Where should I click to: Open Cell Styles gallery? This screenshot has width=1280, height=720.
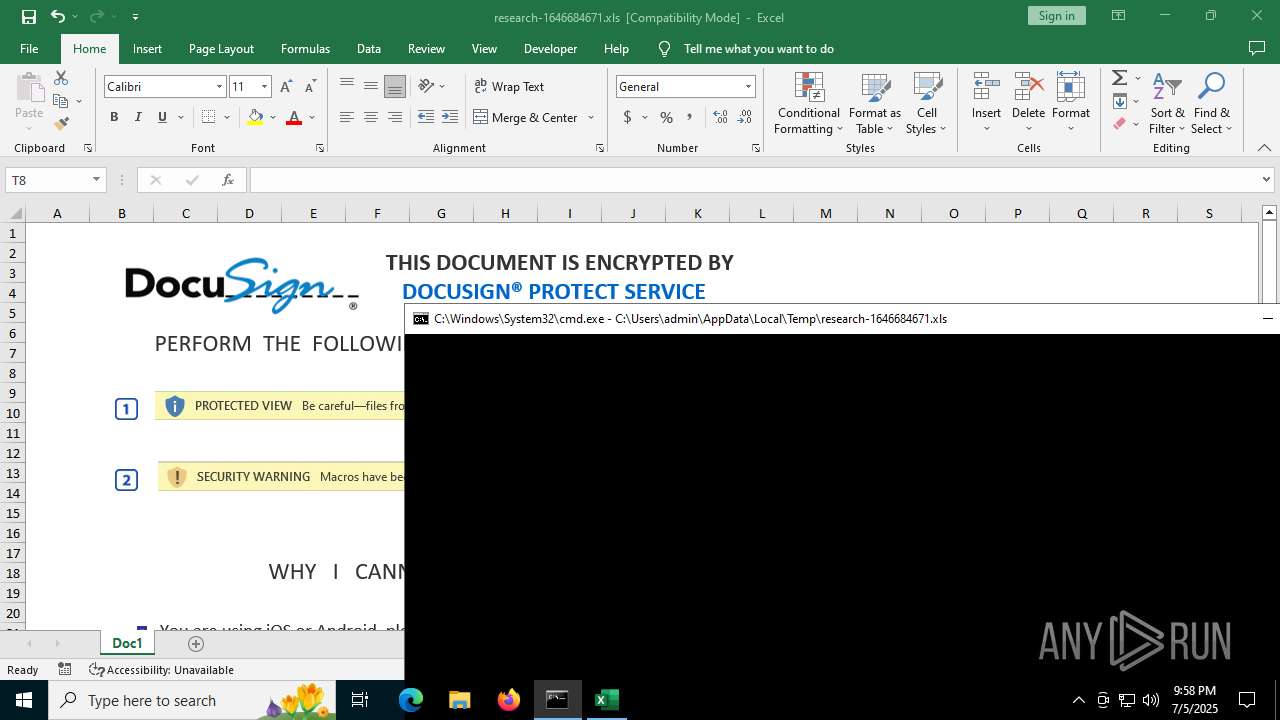tap(926, 103)
